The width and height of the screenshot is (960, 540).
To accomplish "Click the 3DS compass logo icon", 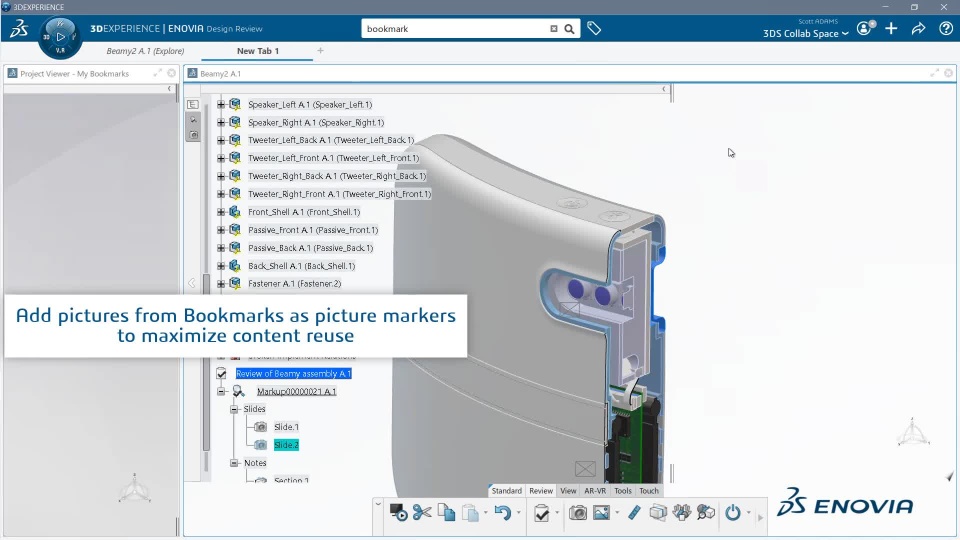I will pos(19,28).
